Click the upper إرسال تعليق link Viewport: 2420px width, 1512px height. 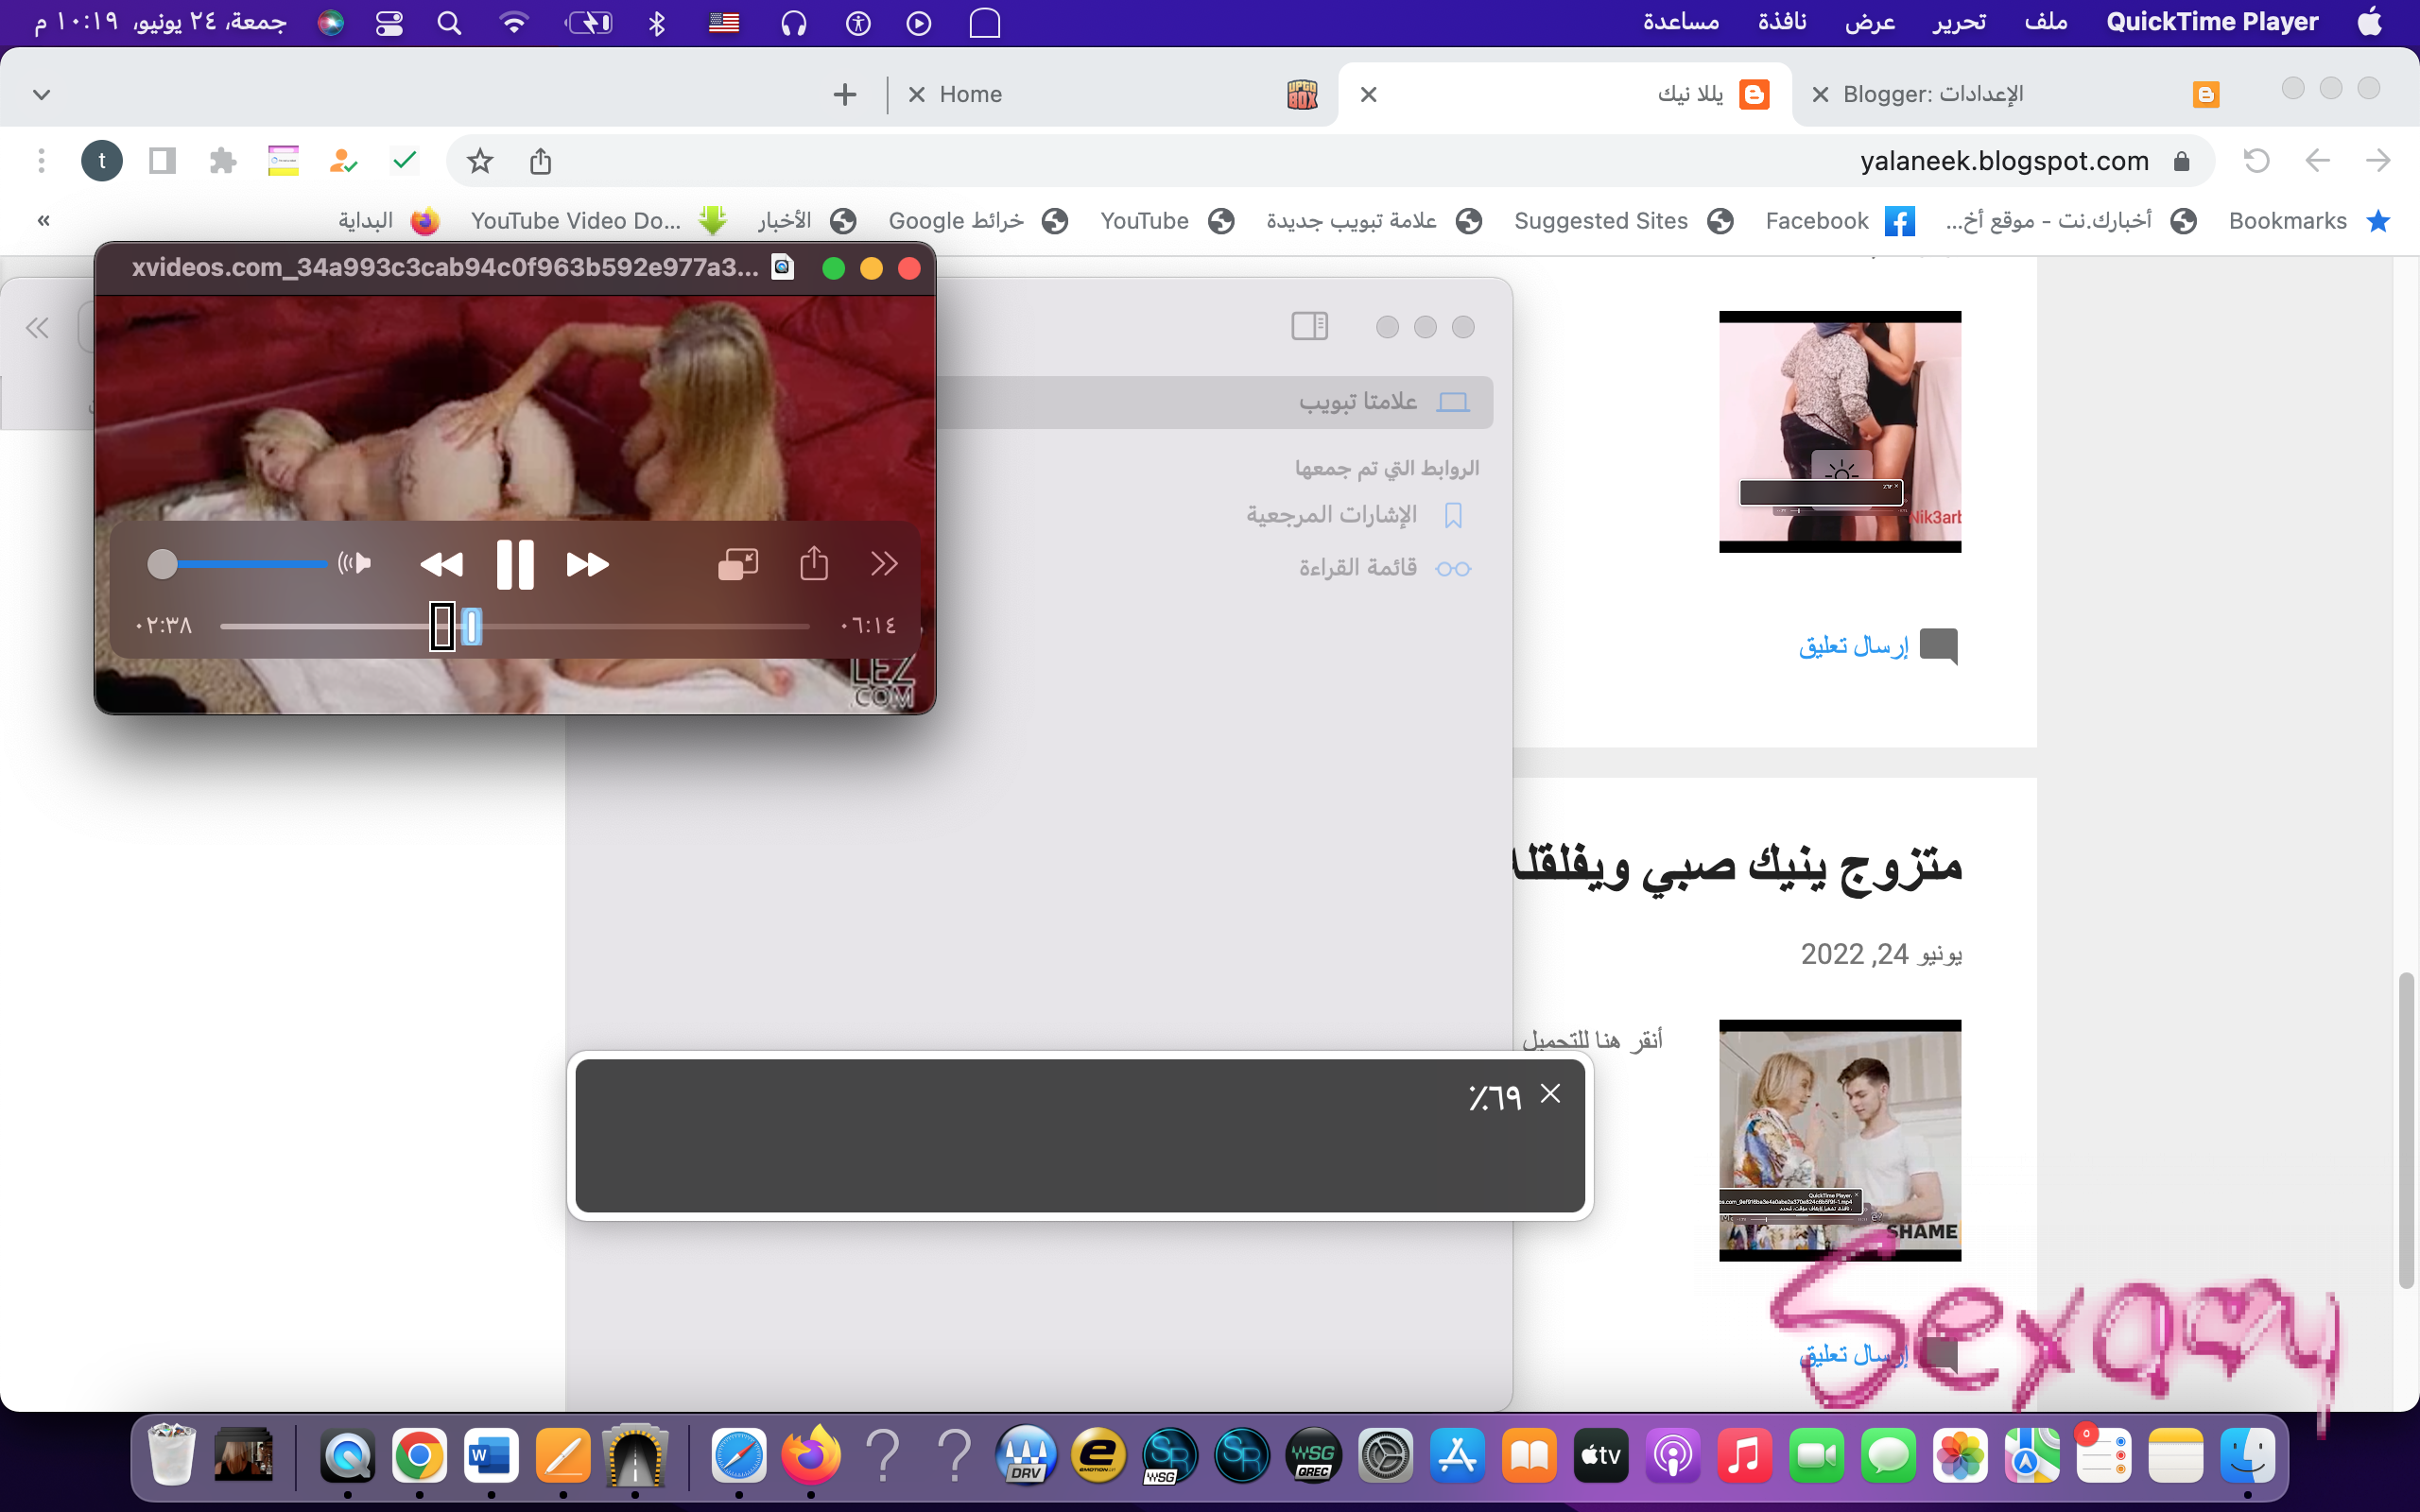point(1853,646)
